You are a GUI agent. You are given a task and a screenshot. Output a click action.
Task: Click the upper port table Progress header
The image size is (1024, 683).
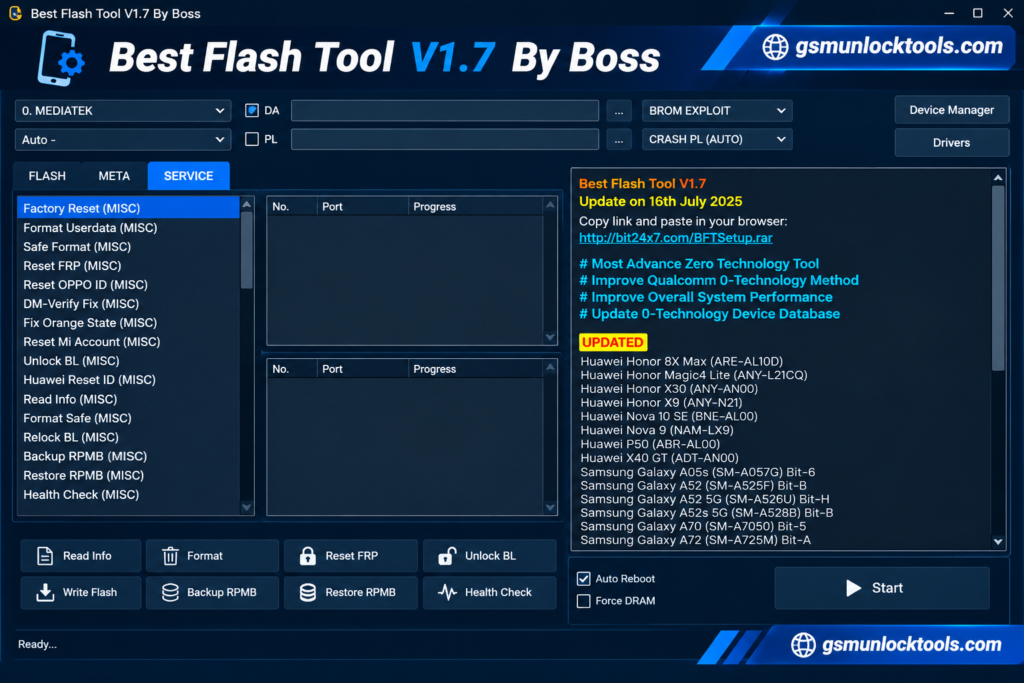(x=475, y=206)
